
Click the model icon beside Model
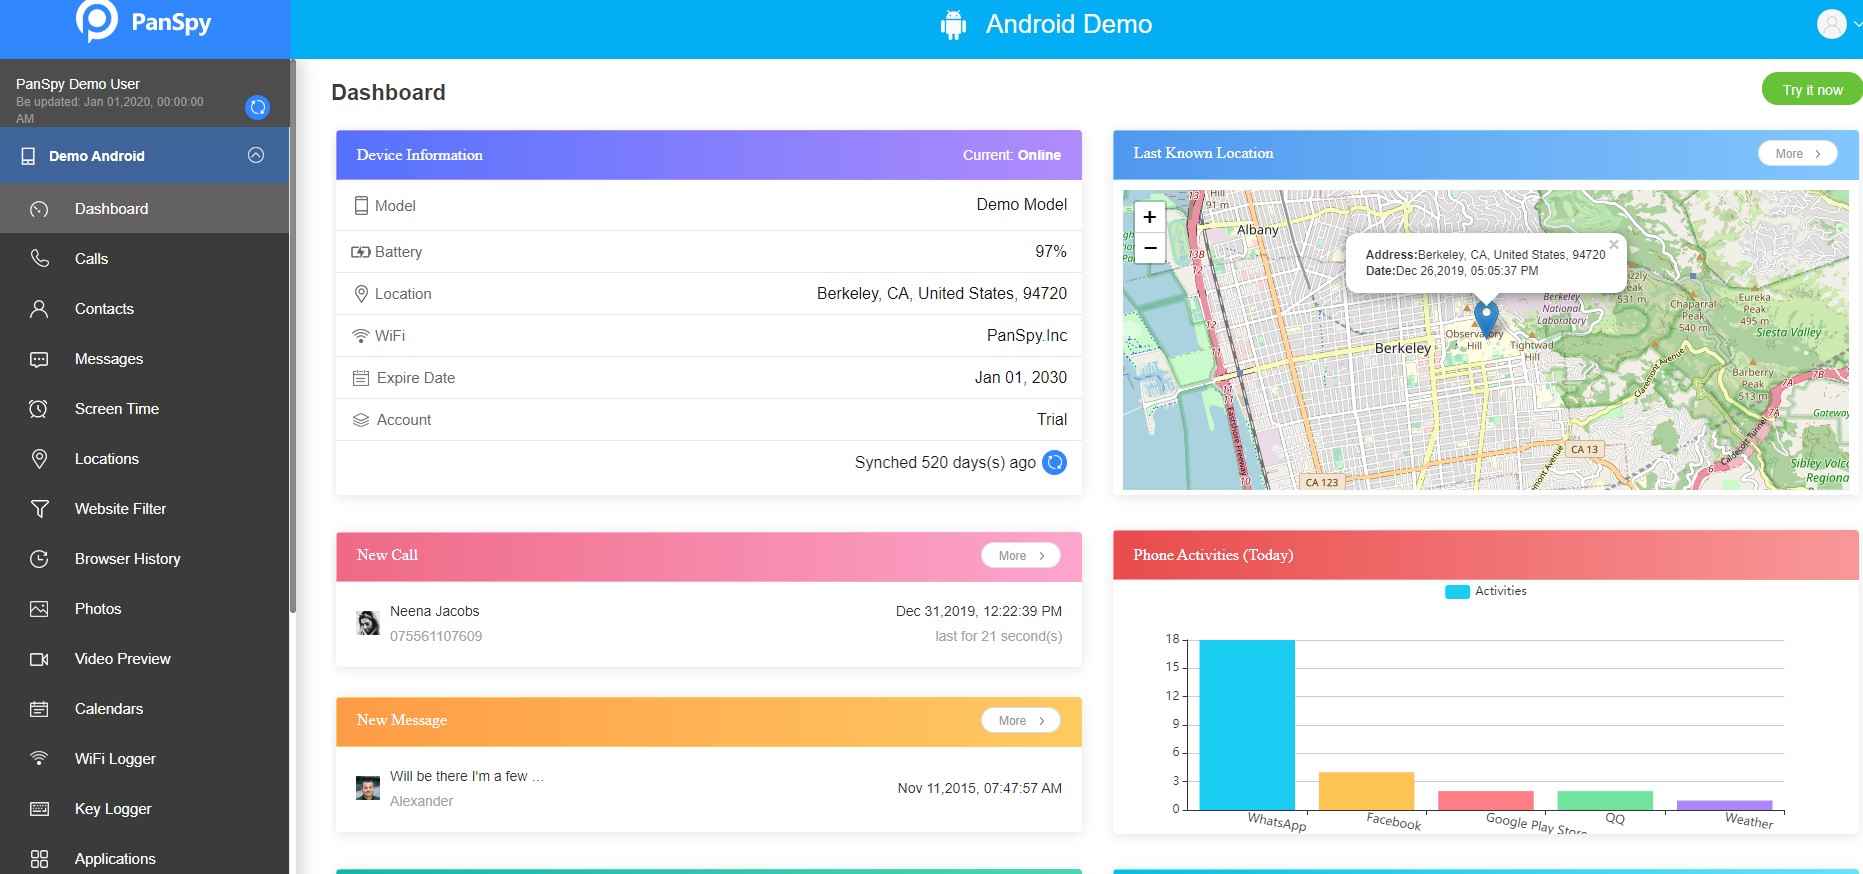pyautogui.click(x=361, y=205)
